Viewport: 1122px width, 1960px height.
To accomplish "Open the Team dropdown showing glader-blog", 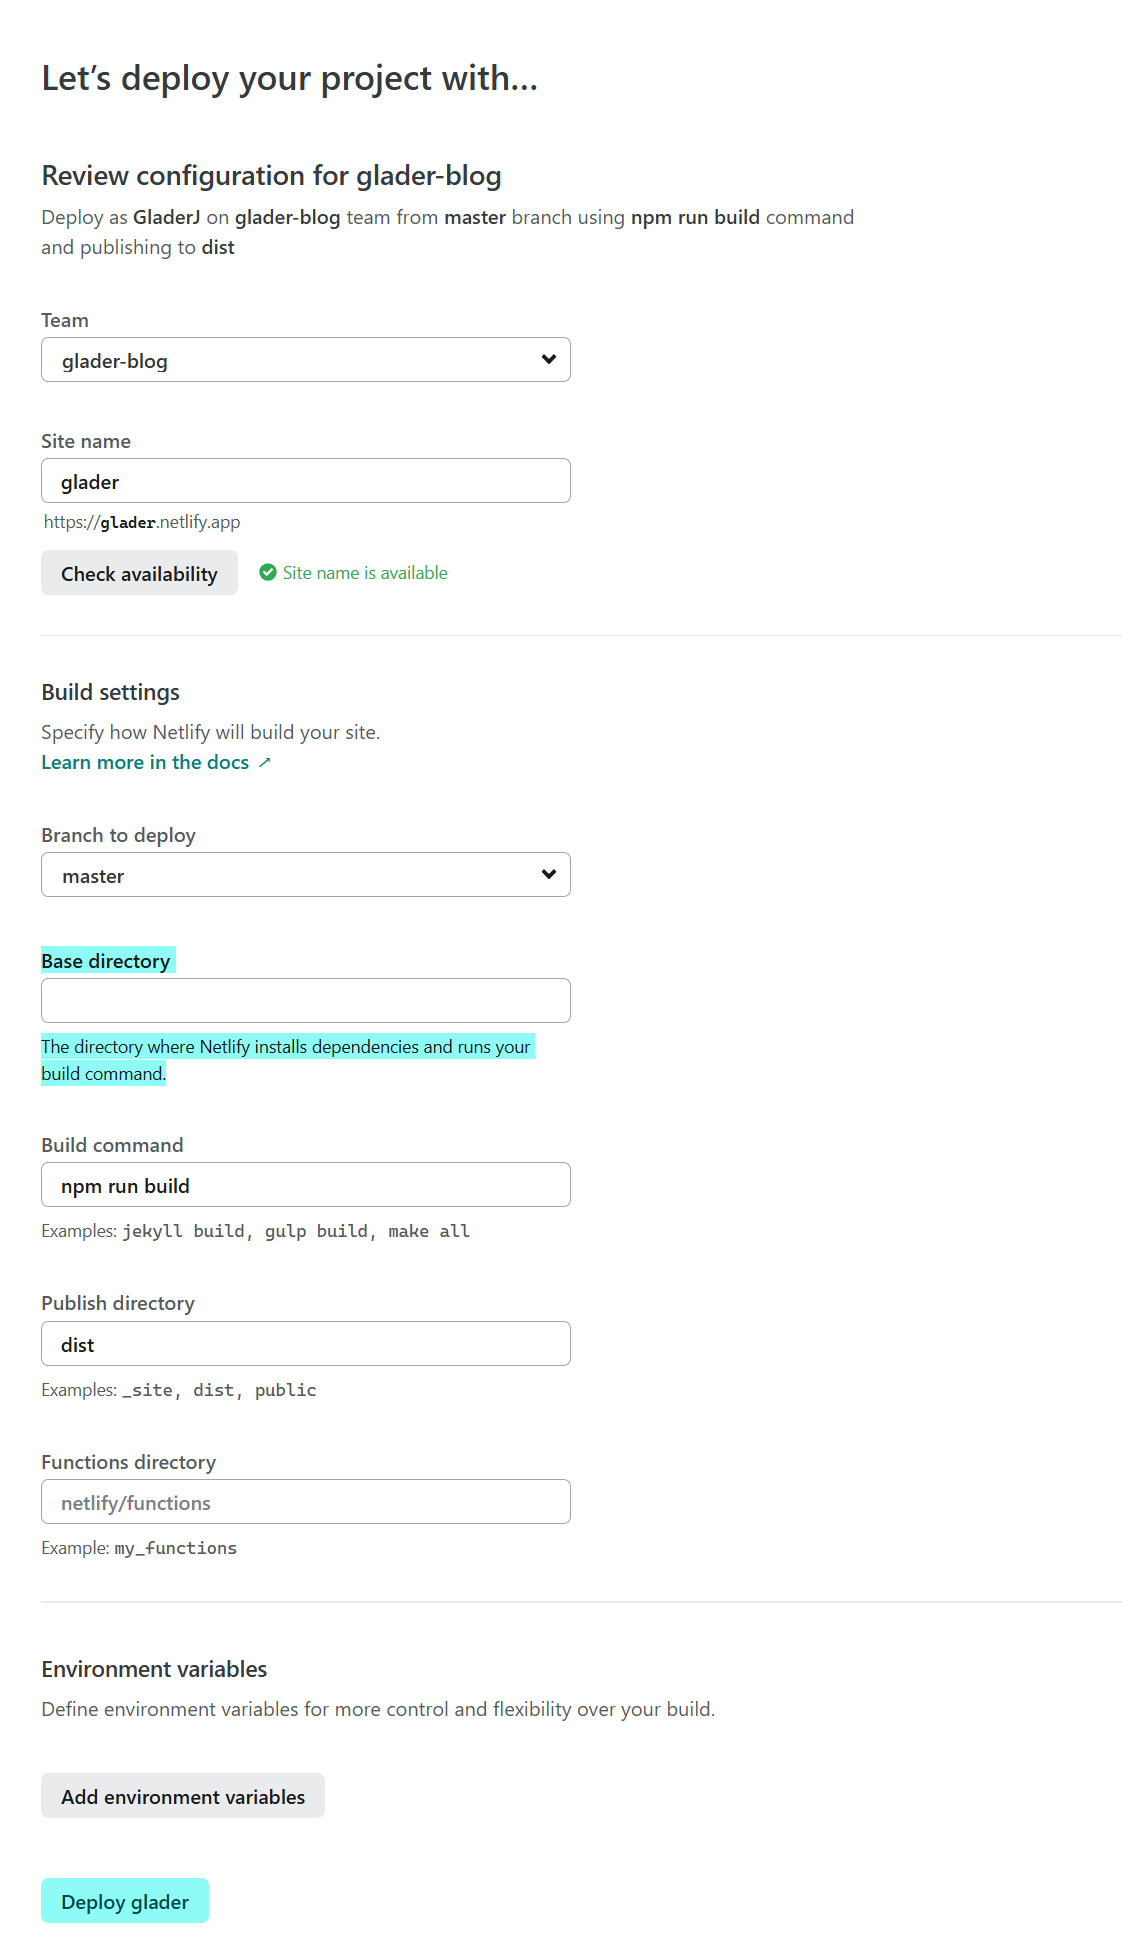I will pyautogui.click(x=290, y=360).
